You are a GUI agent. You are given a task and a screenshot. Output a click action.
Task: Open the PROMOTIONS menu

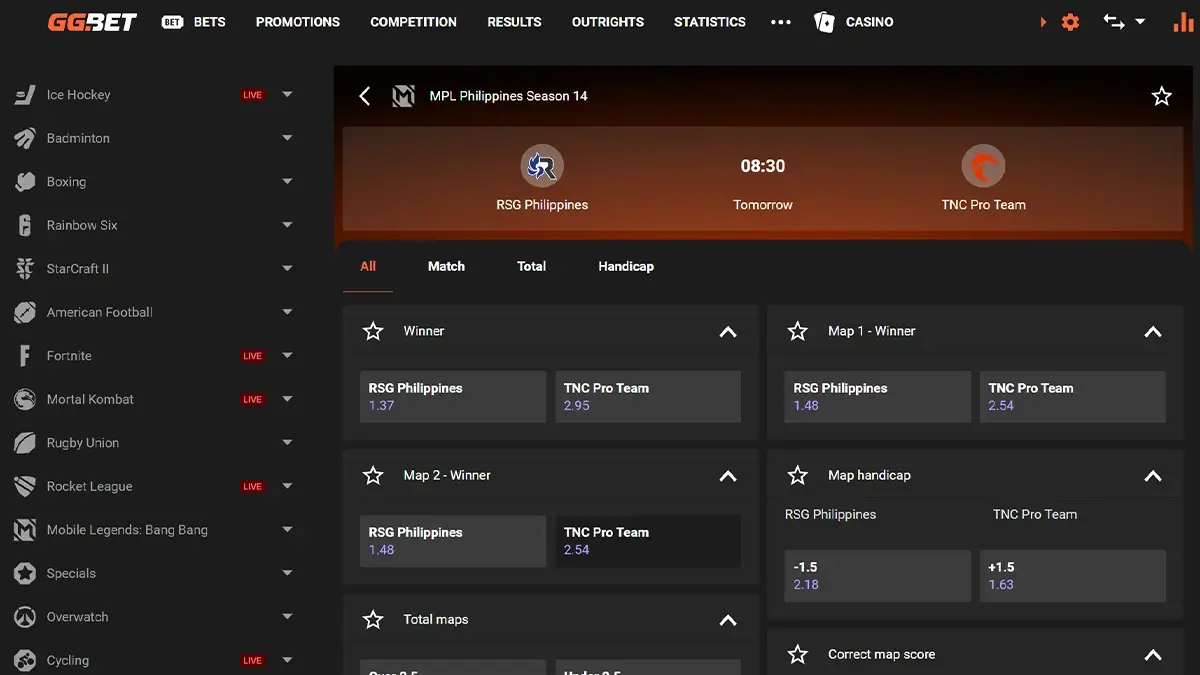point(298,21)
